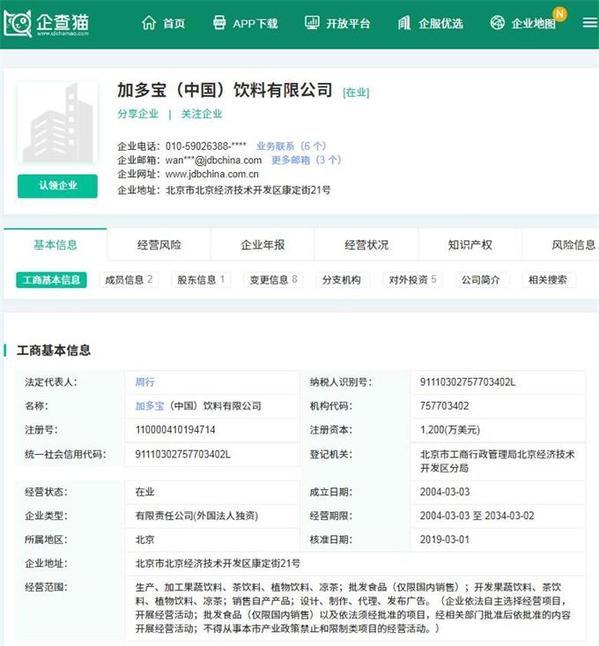Click the 企查猫 cat logo
The width and height of the screenshot is (599, 646).
pos(18,23)
